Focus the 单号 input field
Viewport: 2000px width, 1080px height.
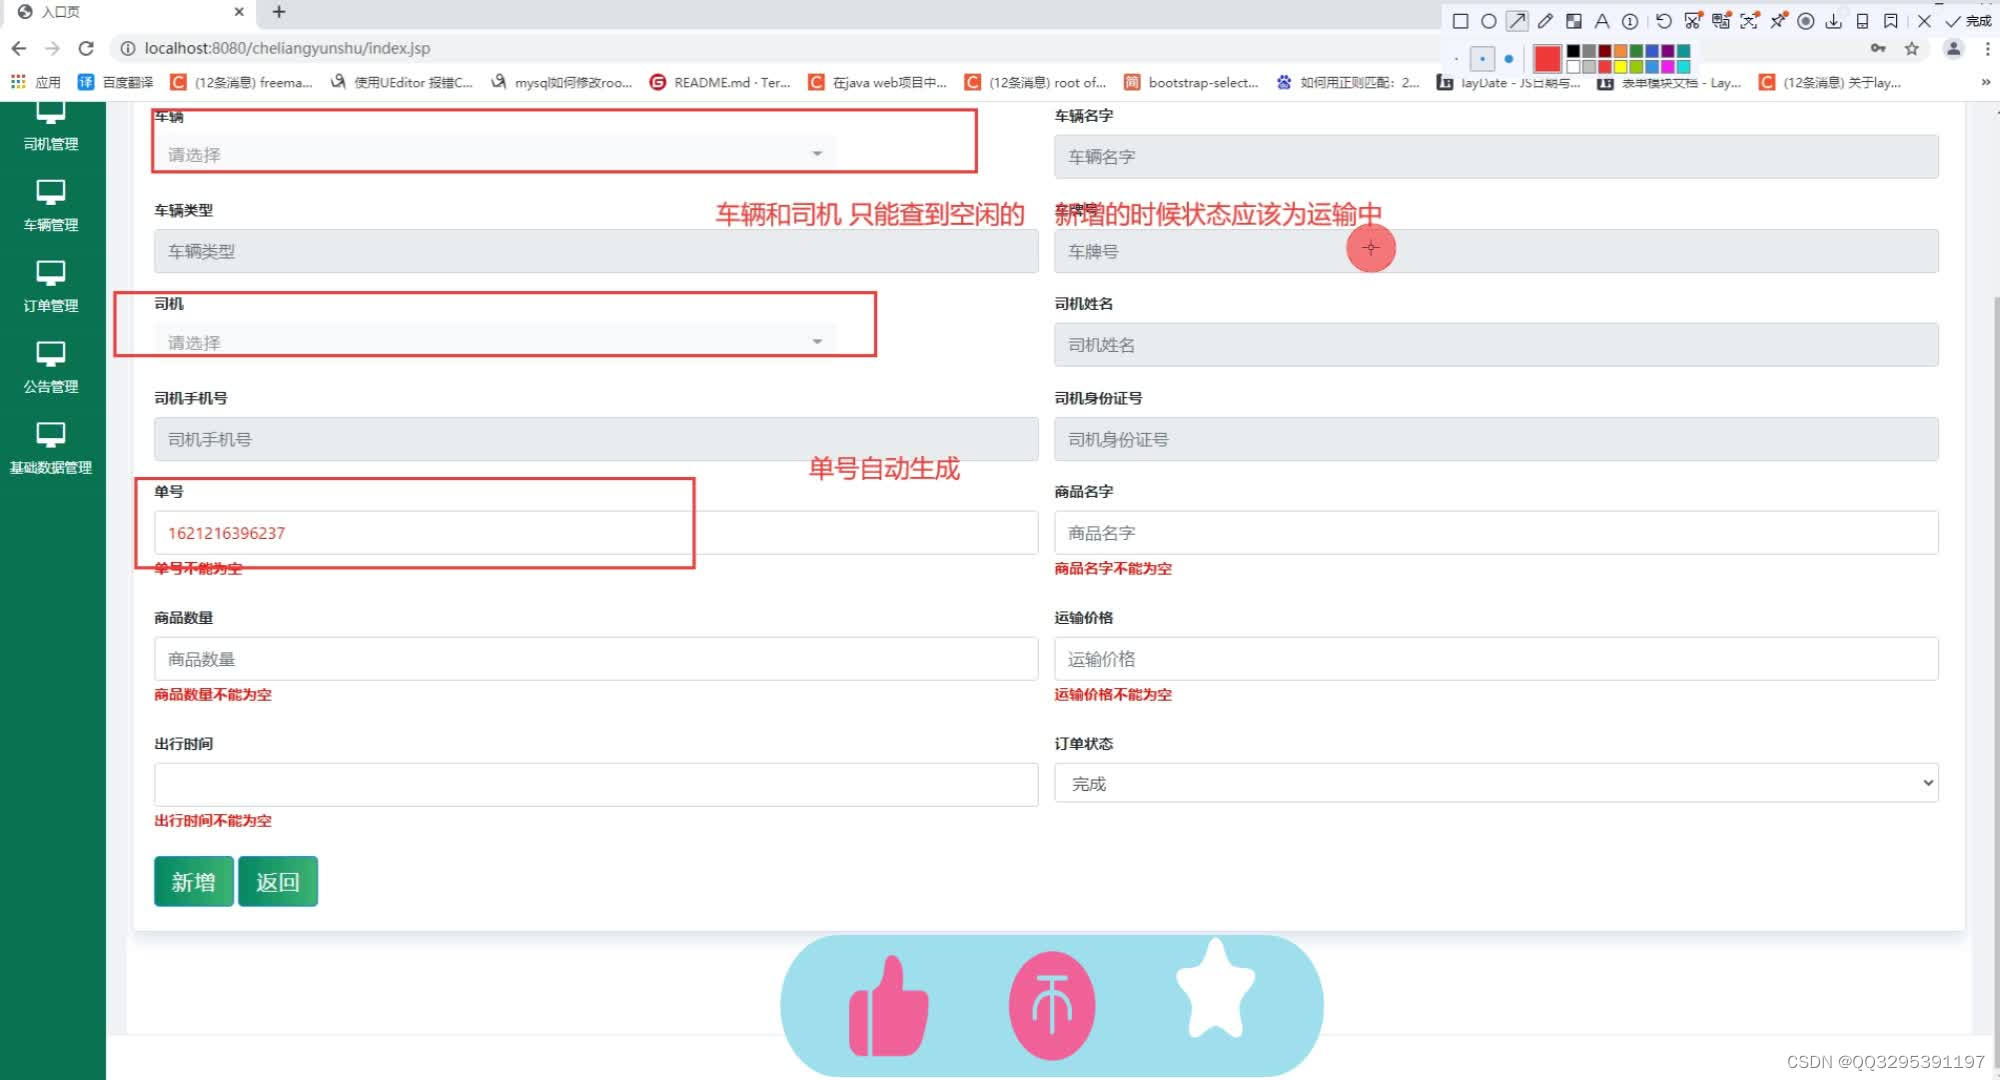click(596, 532)
